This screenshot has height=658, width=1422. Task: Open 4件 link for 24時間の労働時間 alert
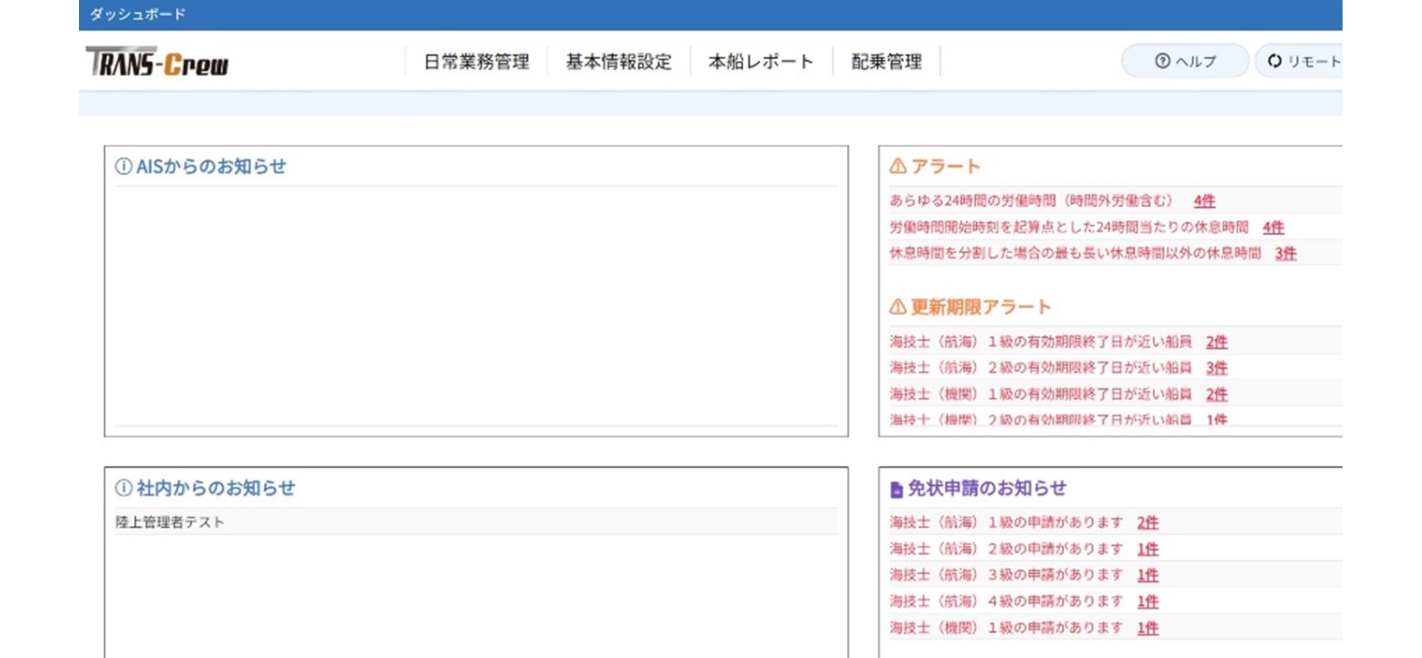1204,201
